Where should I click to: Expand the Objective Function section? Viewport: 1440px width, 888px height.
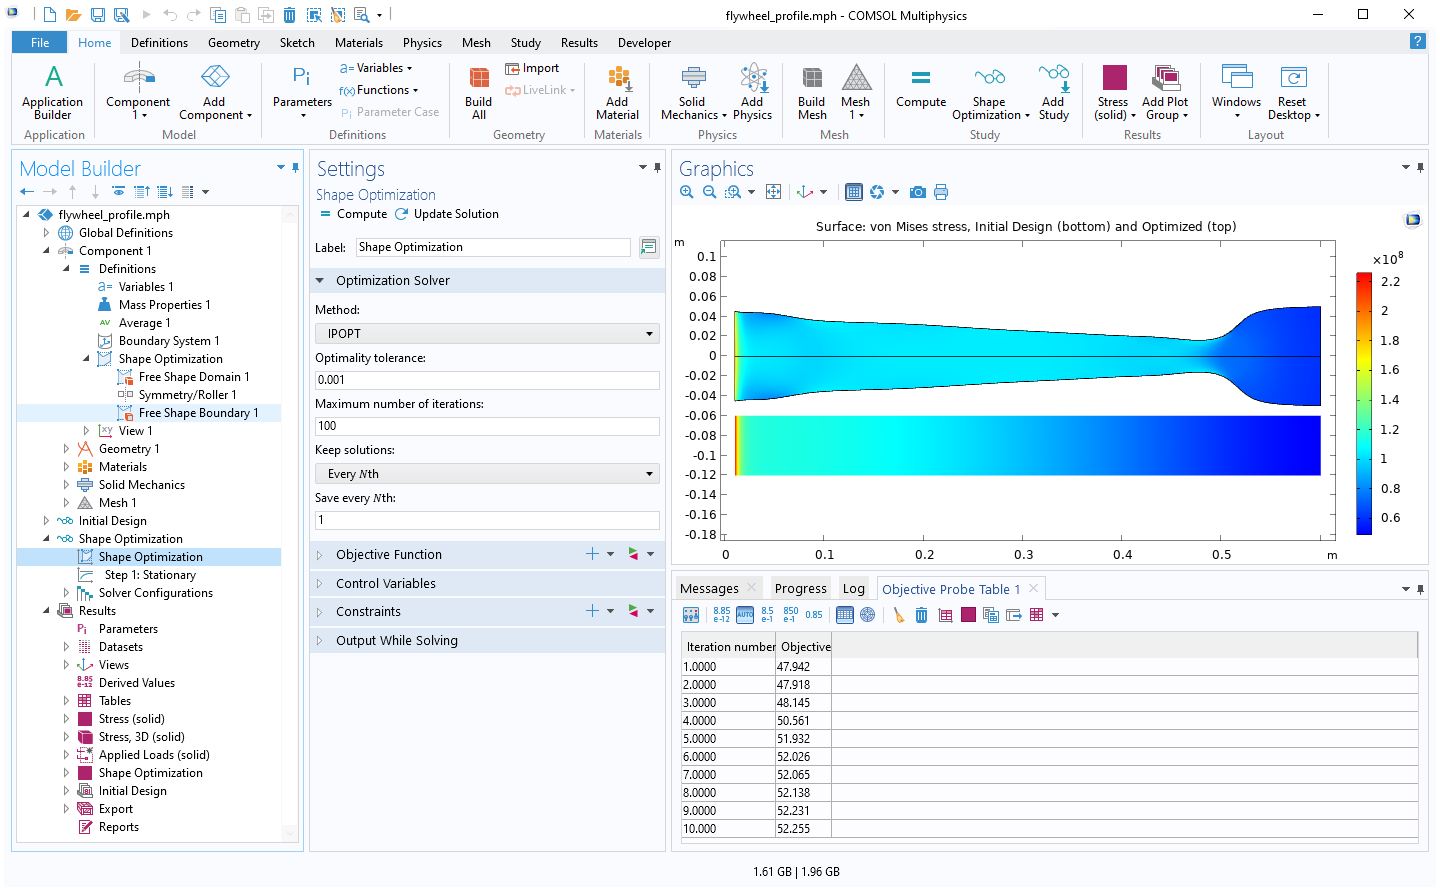tap(389, 555)
